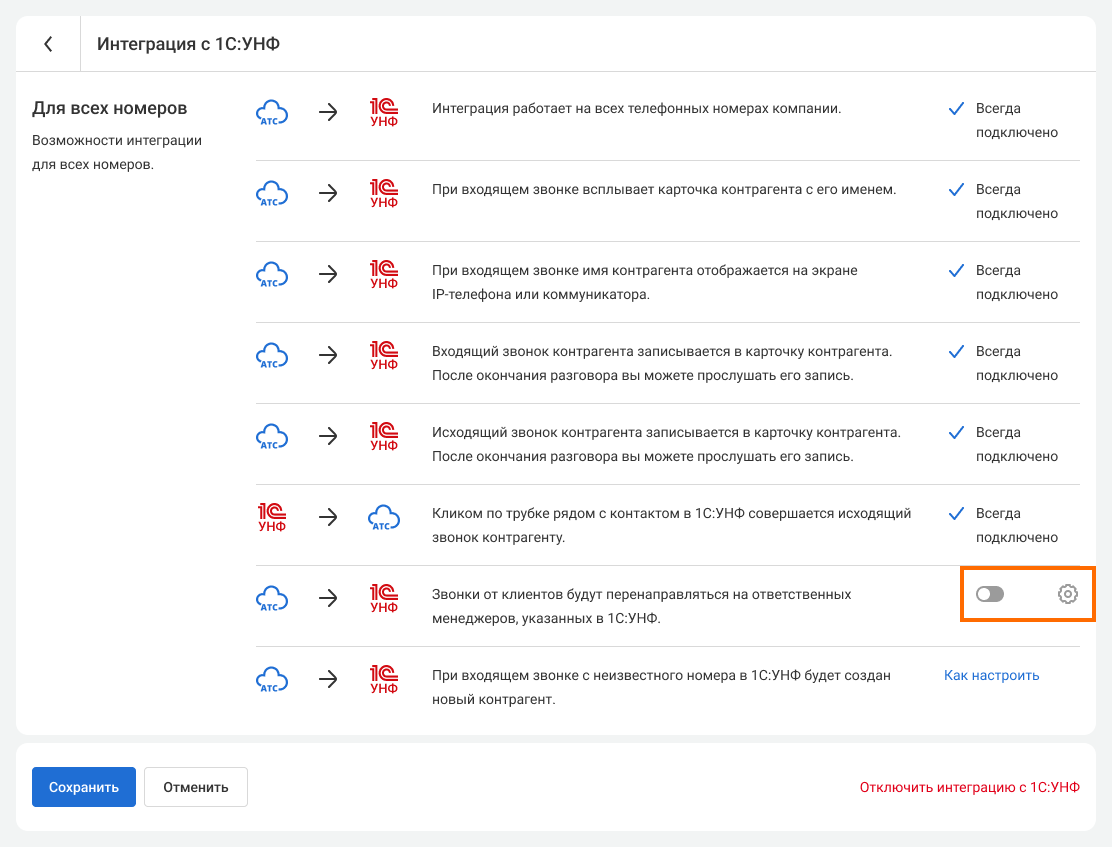Screen dimensions: 1112x847
Task: Open the Как настроить link
Action: coord(991,675)
